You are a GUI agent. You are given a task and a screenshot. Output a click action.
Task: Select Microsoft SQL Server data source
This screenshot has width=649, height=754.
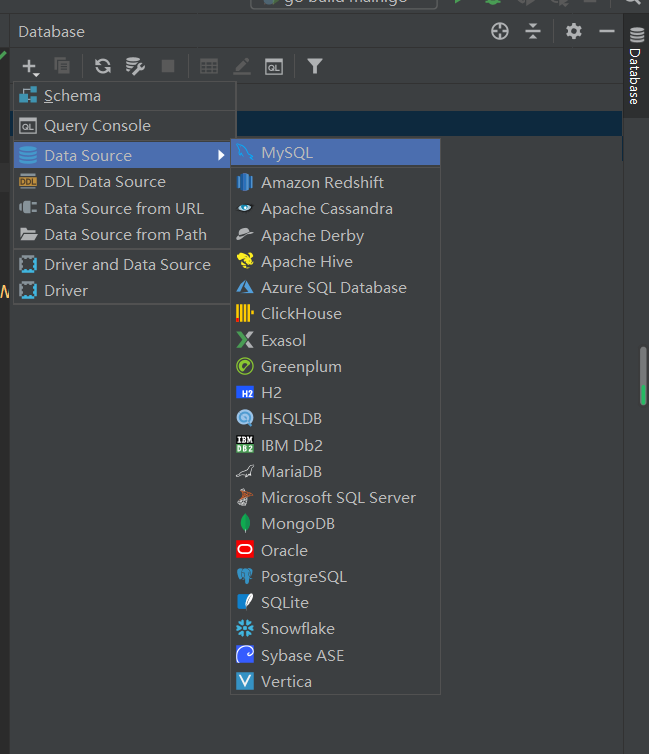point(336,497)
